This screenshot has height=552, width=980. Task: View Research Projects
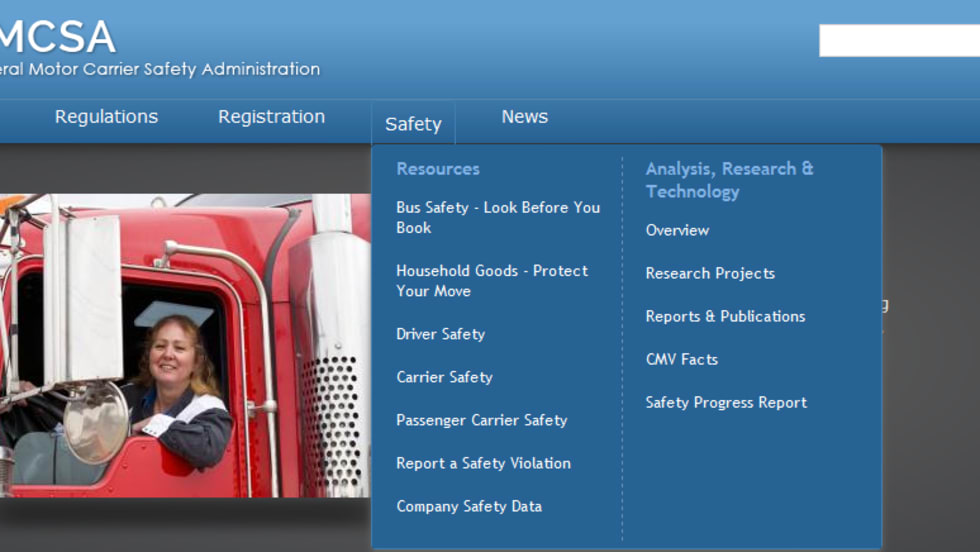(x=710, y=273)
